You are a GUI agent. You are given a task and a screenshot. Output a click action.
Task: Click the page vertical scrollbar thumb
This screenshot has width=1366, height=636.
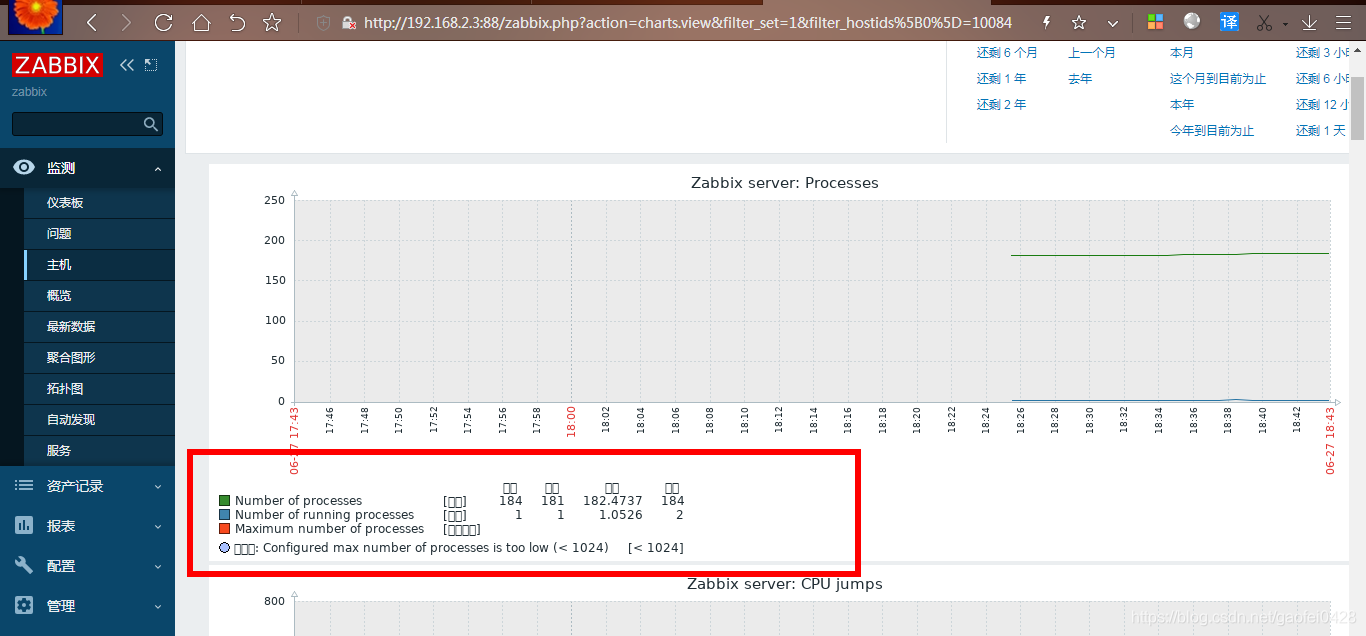click(1357, 108)
